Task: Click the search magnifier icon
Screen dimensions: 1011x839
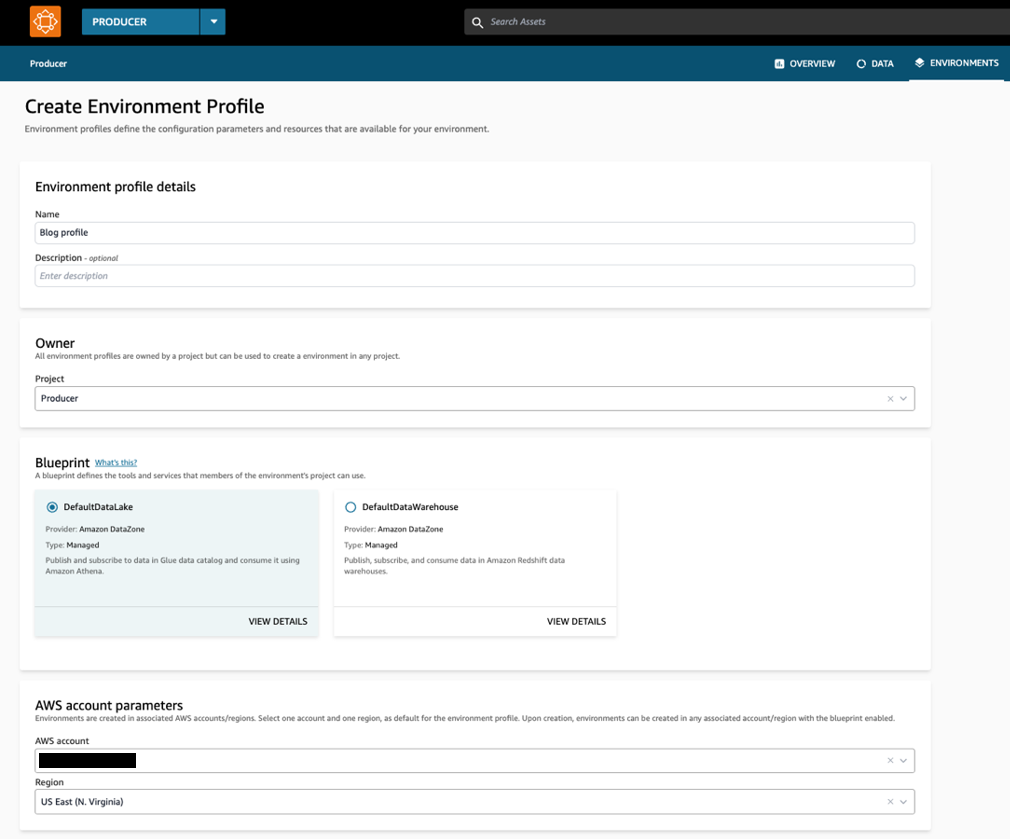Action: [477, 23]
